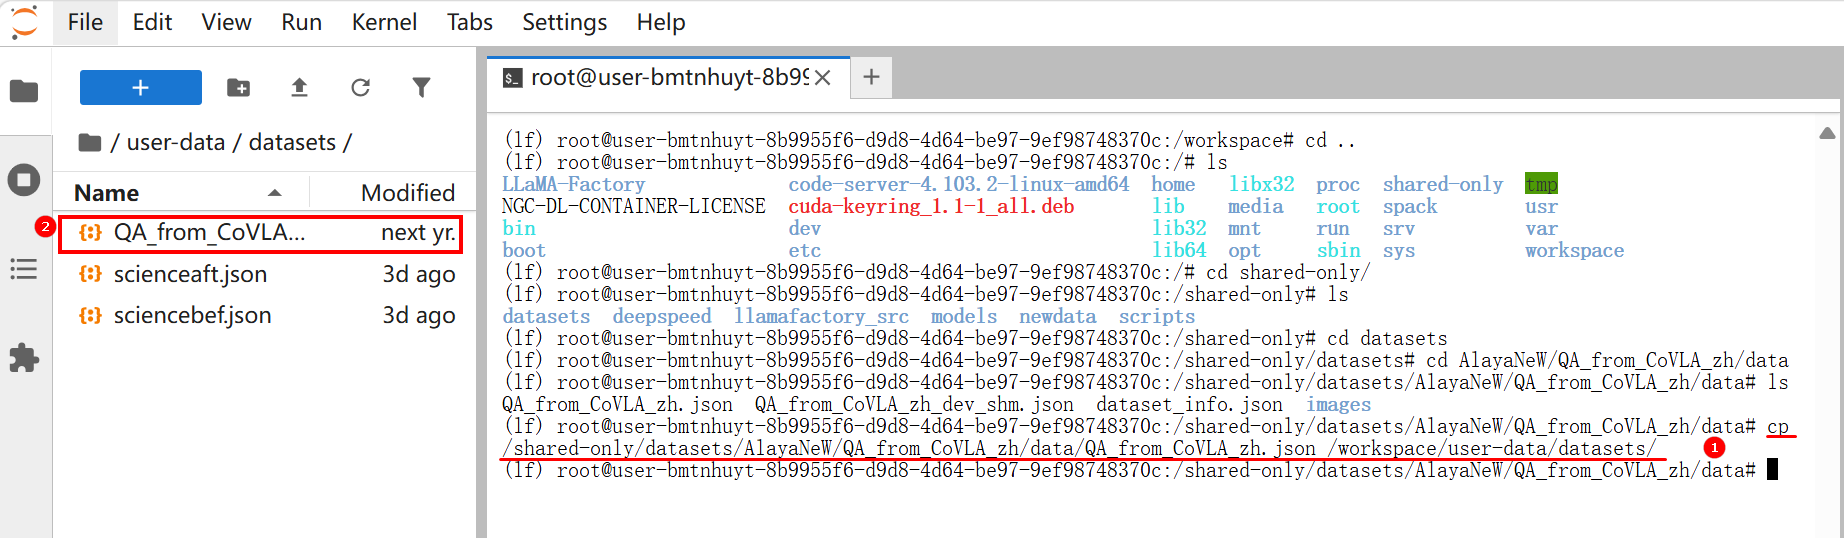The height and width of the screenshot is (538, 1844).
Task: Click the blue New Launcher plus button
Action: (141, 88)
